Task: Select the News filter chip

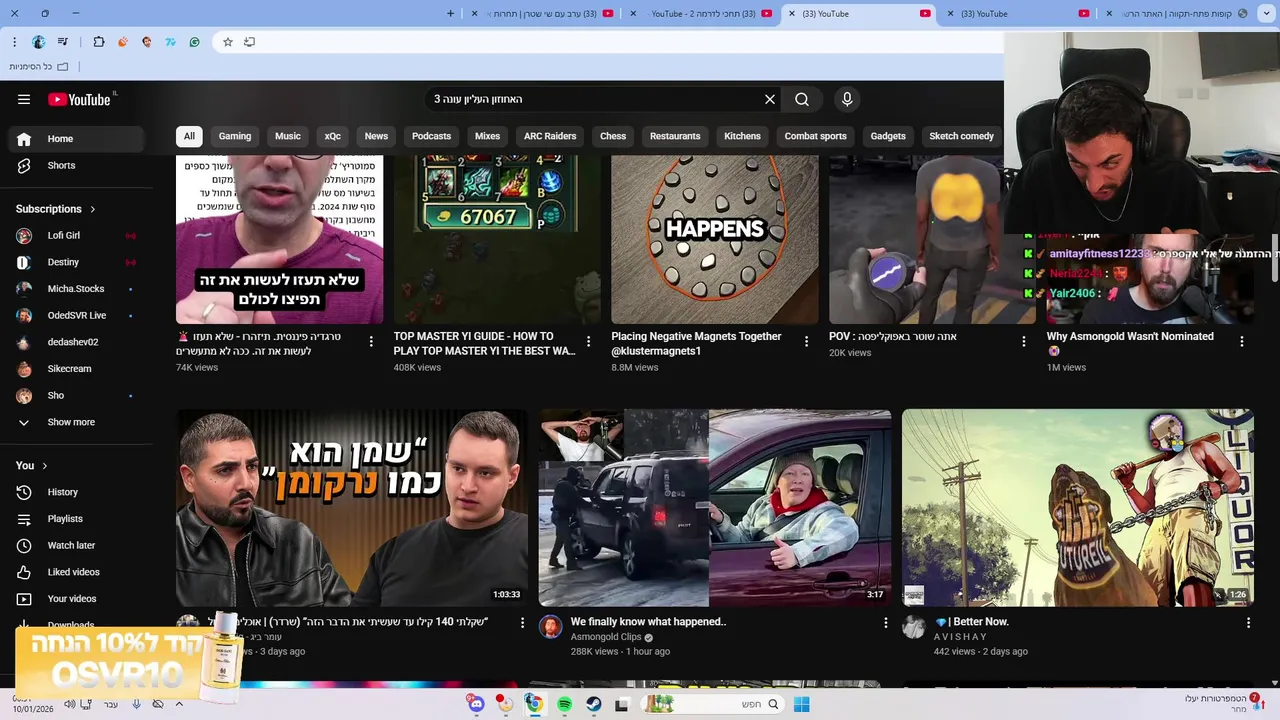Action: click(376, 136)
